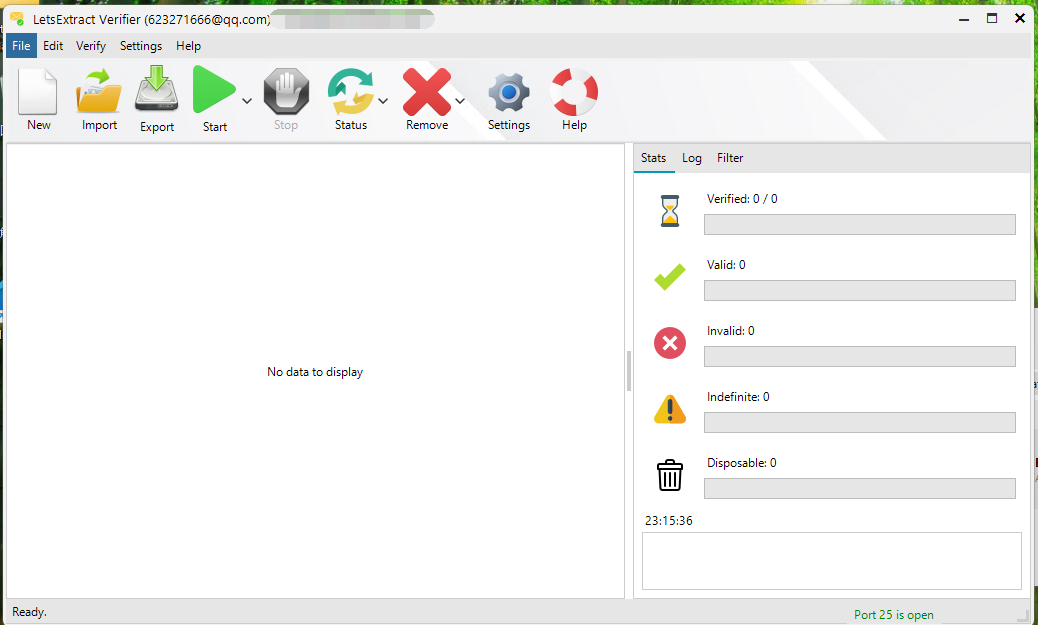
Task: Expand the Remove dropdown arrow
Action: [x=460, y=100]
